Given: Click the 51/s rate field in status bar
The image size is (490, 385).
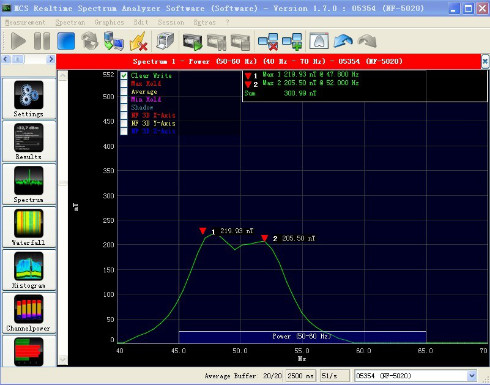Looking at the screenshot, I should tap(334, 376).
